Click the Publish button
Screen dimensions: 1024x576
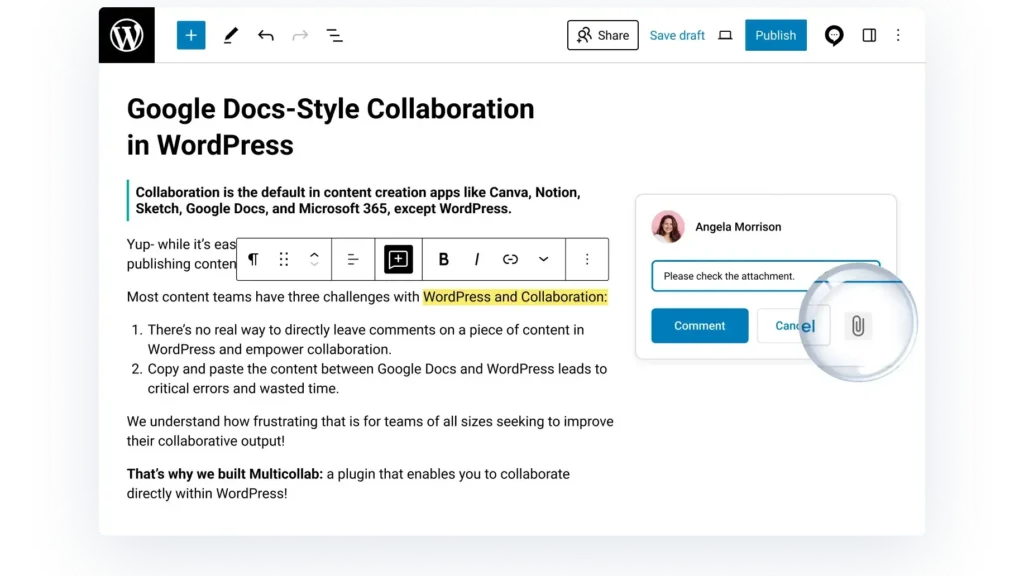775,35
